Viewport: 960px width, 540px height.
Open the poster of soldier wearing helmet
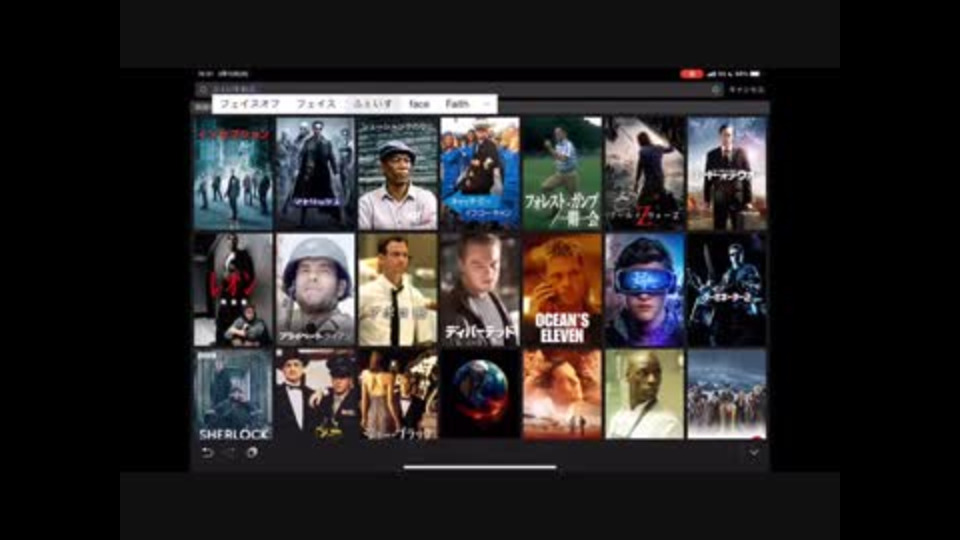[315, 290]
